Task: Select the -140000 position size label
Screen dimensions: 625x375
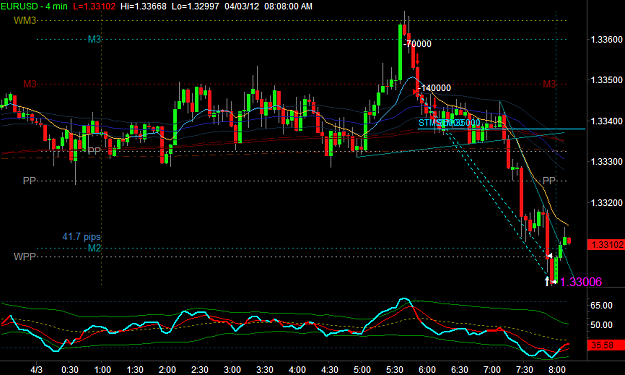Action: point(435,88)
